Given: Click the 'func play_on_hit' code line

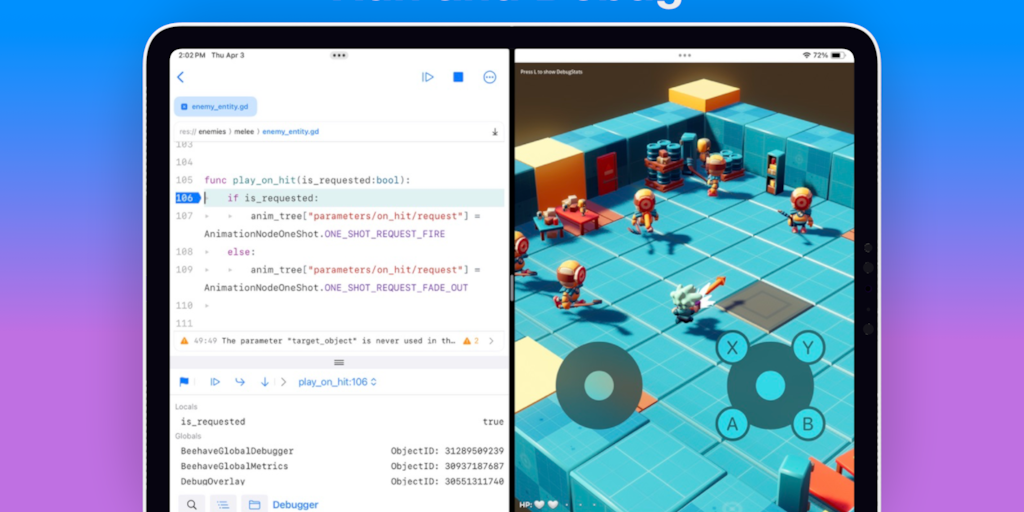Looking at the screenshot, I should pos(307,180).
